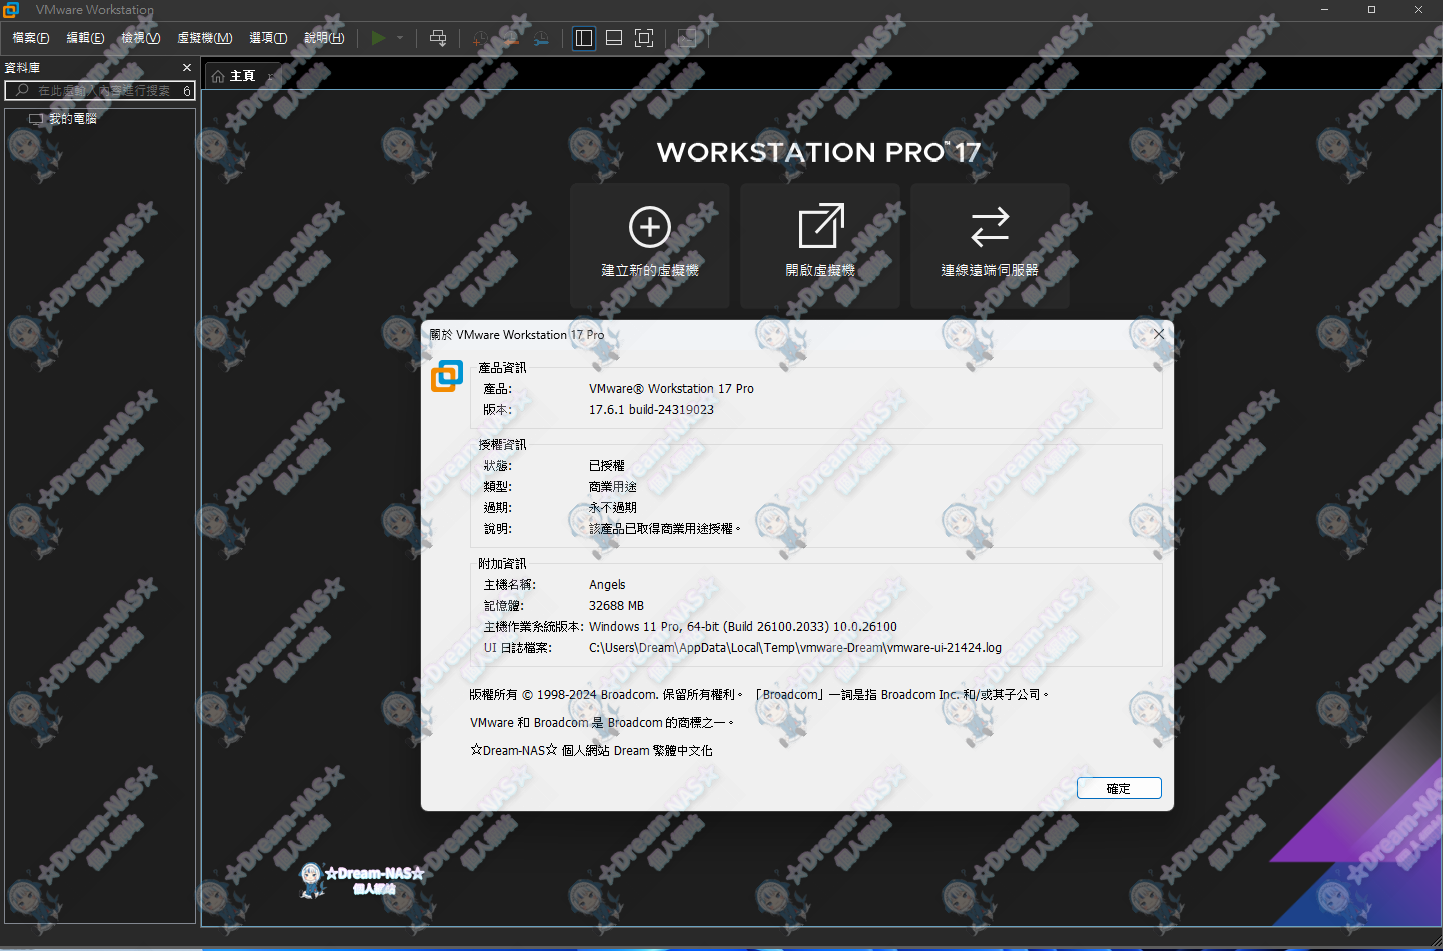Click the host name value Angels
This screenshot has width=1443, height=951.
point(607,585)
